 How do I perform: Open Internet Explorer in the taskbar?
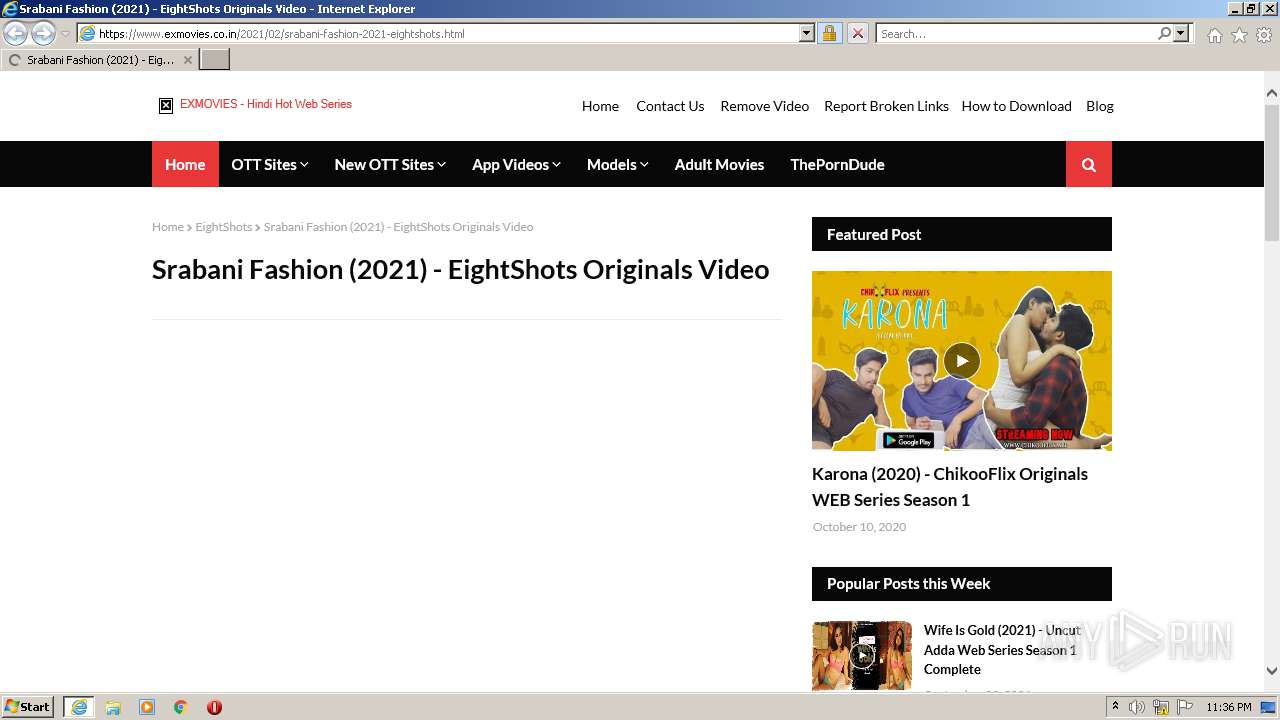pos(78,707)
